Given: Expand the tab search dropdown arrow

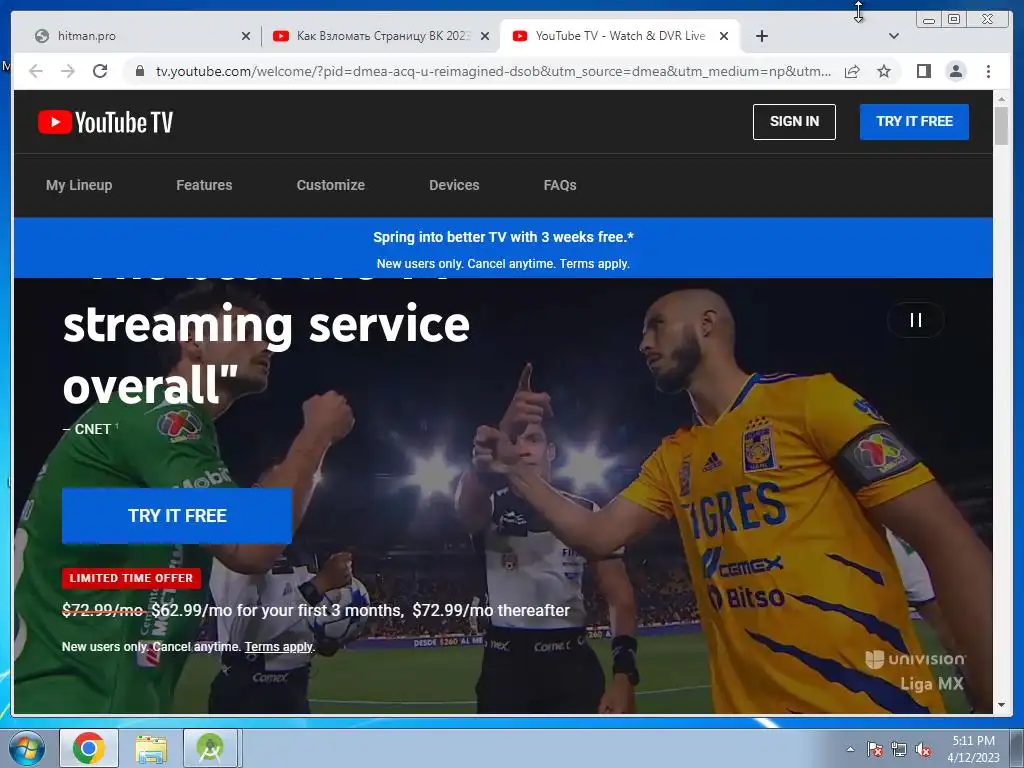Looking at the screenshot, I should [893, 36].
